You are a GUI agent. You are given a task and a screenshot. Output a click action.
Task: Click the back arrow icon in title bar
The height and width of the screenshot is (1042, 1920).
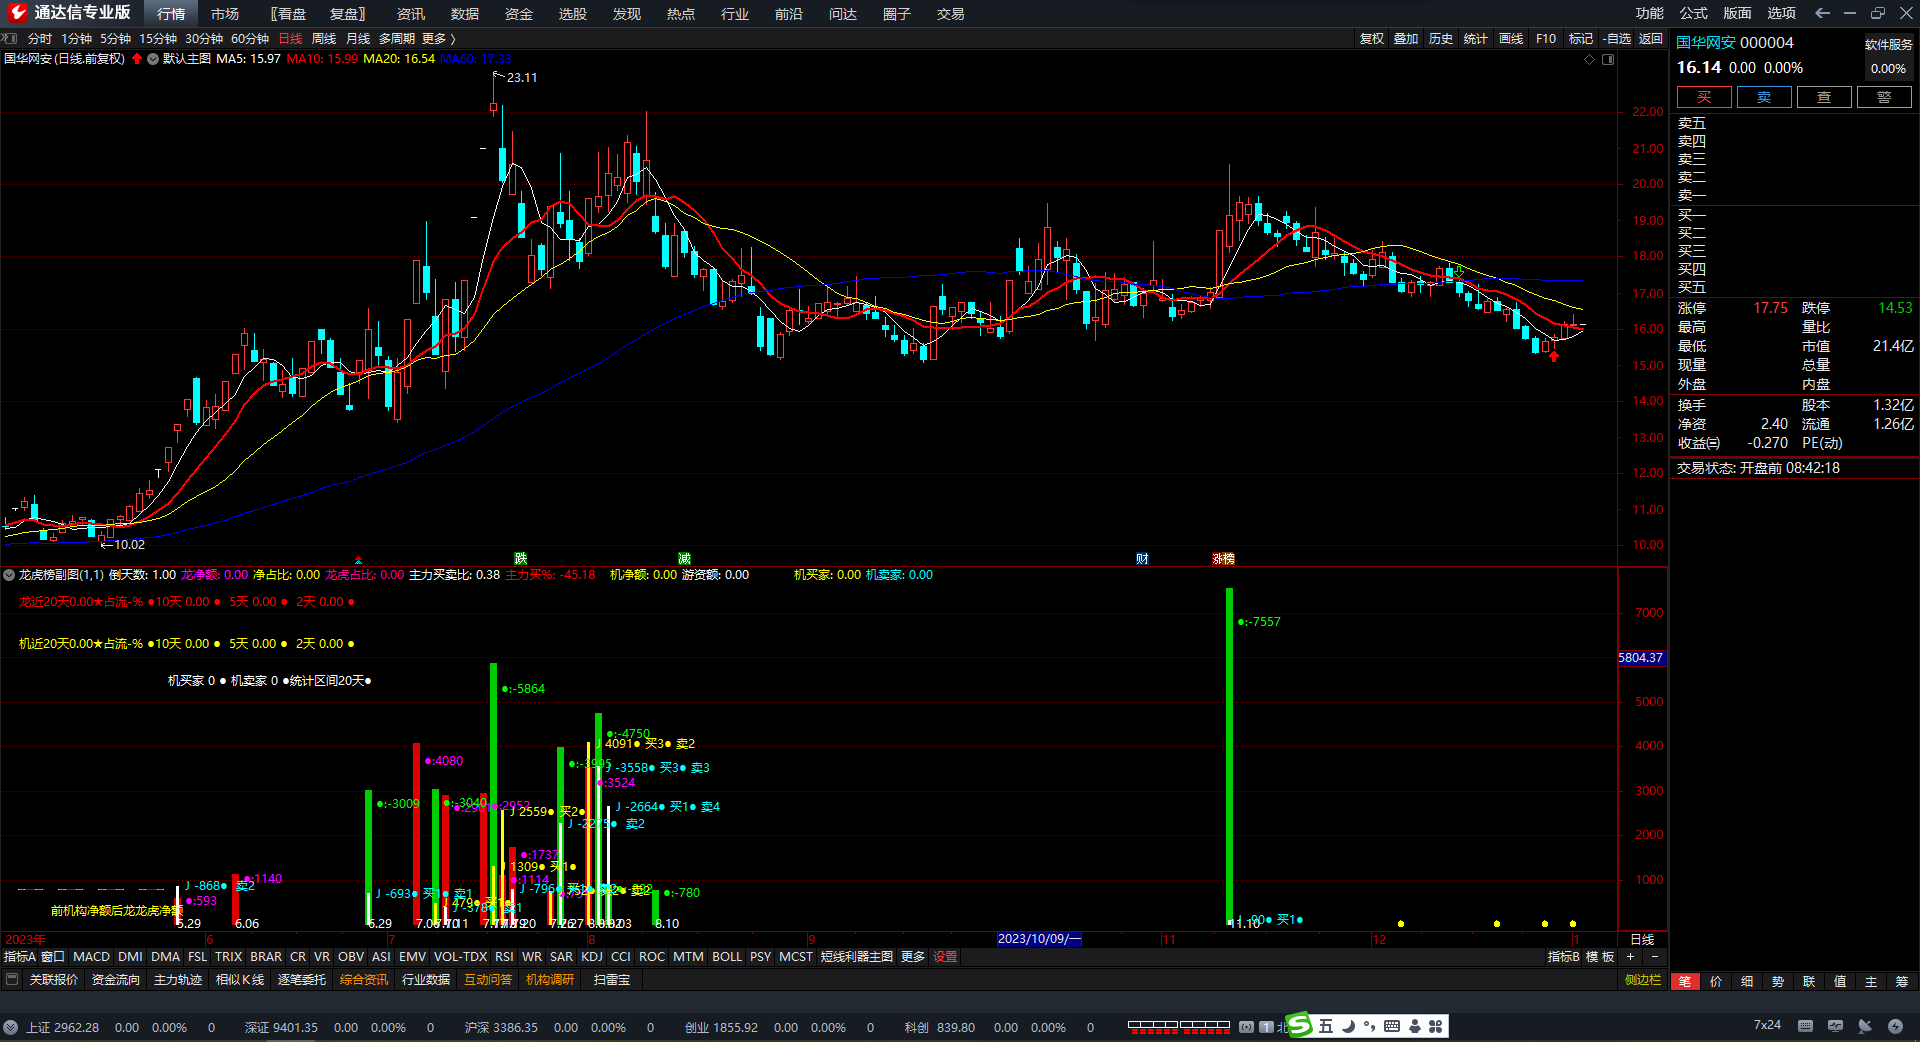1822,13
